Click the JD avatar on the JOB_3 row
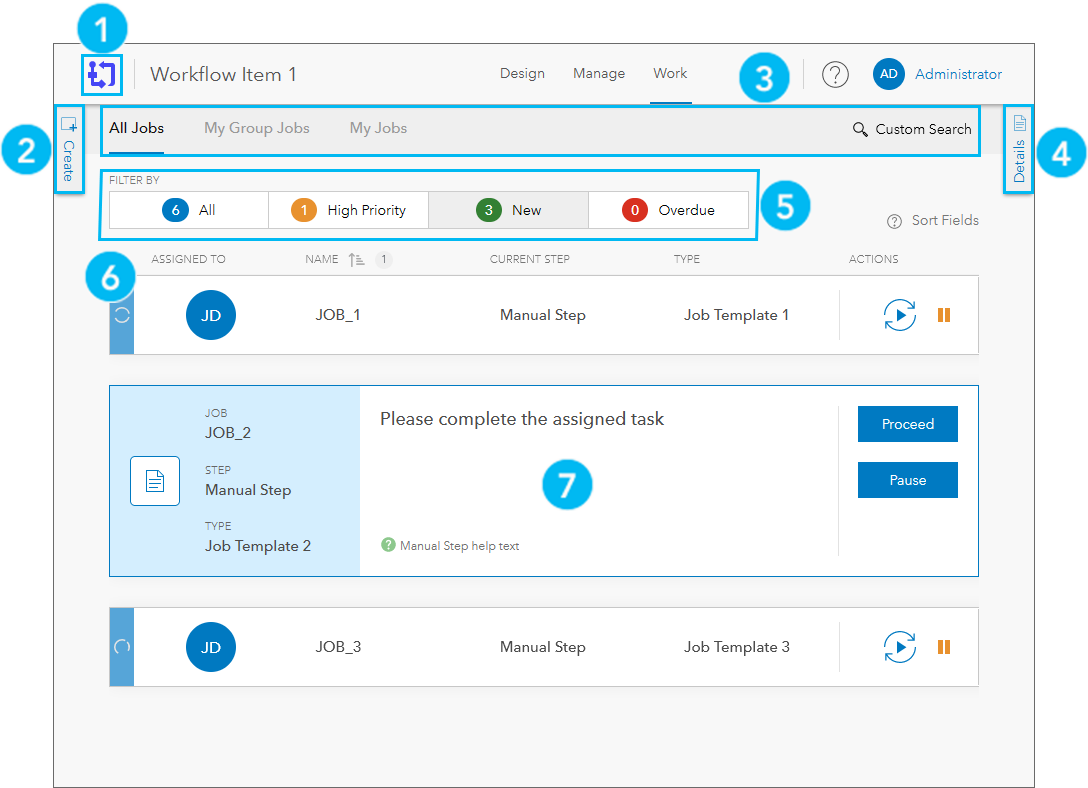This screenshot has width=1088, height=788. pyautogui.click(x=211, y=647)
